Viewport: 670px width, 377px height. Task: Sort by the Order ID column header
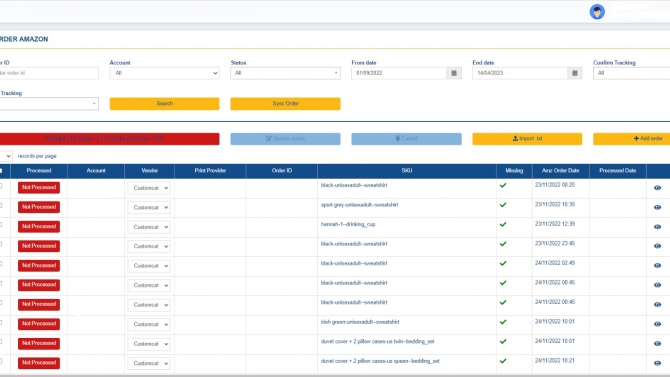point(282,171)
